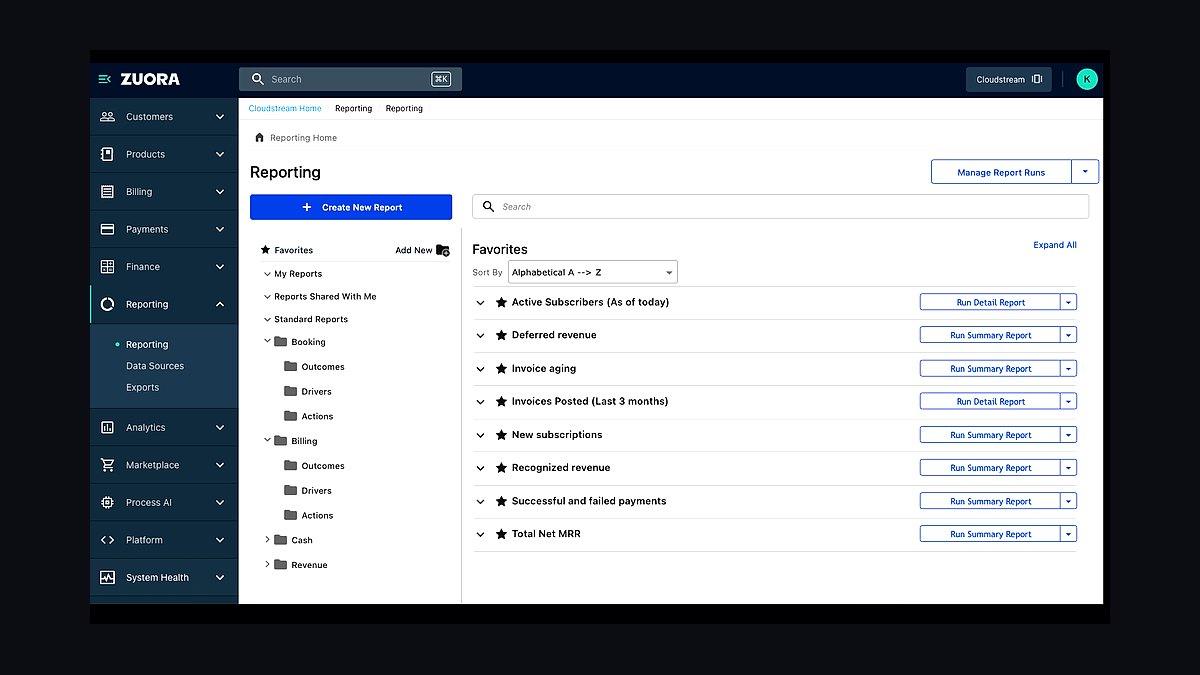Click the Expand All link
The image size is (1200, 675).
click(x=1055, y=245)
